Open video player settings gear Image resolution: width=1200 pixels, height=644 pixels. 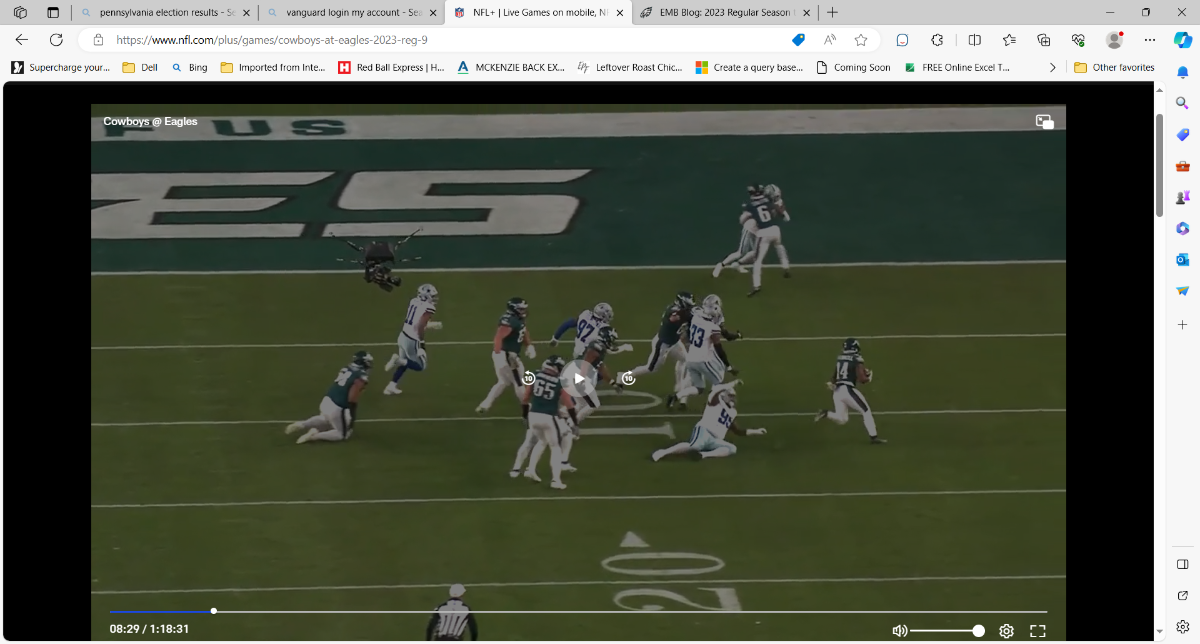pyautogui.click(x=1006, y=631)
